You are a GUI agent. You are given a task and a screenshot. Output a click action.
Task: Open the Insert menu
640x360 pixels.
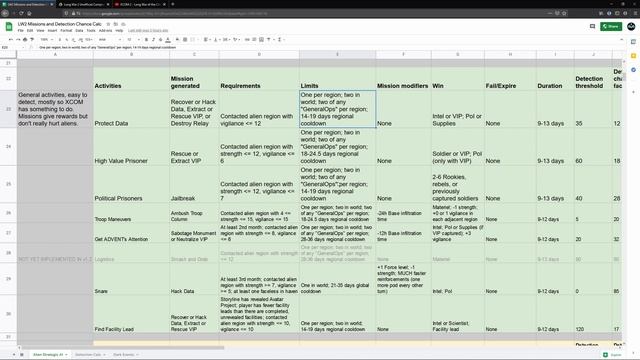[52, 31]
